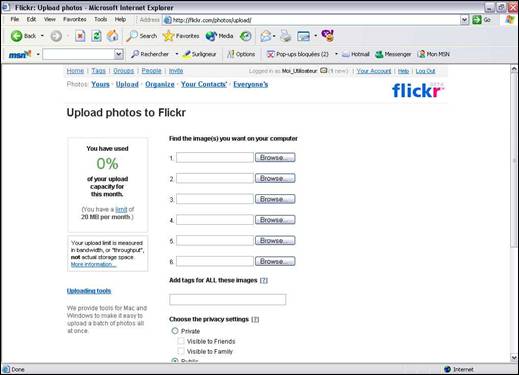Print page with the printer icon
This screenshot has width=519, height=375.
pos(286,36)
